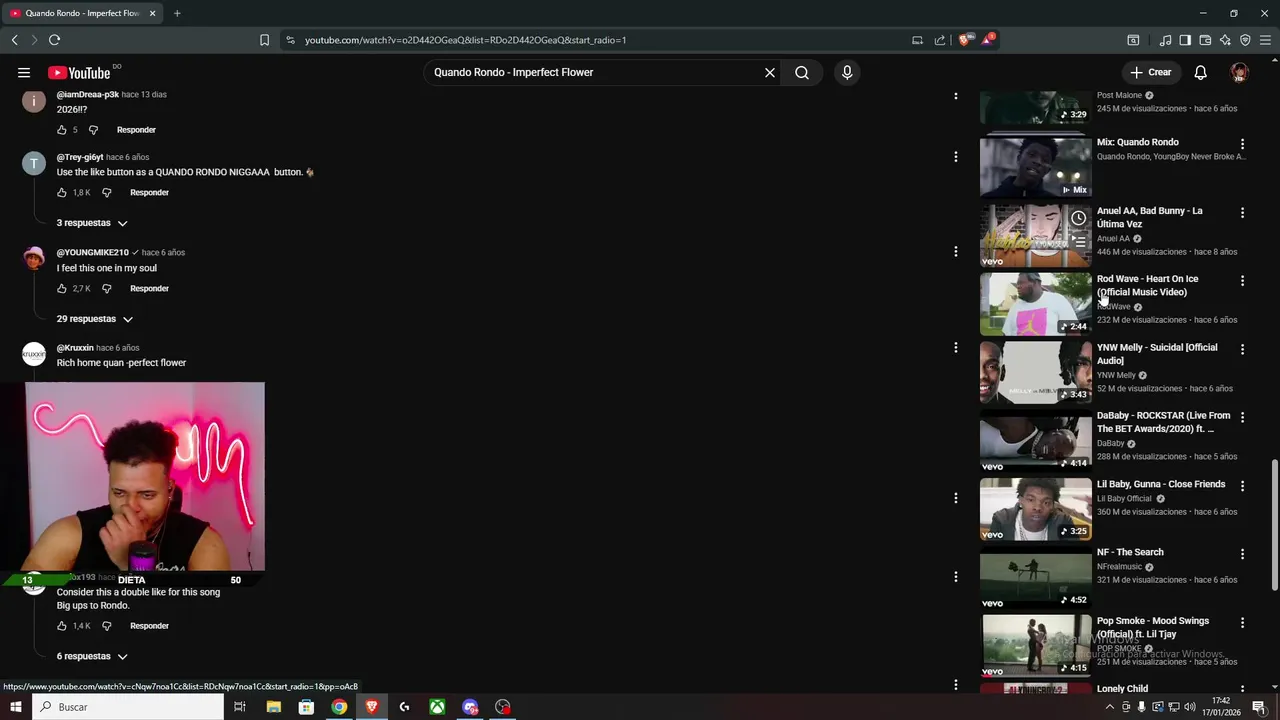Open a new browser tab
Viewport: 1280px width, 720px height.
[177, 13]
